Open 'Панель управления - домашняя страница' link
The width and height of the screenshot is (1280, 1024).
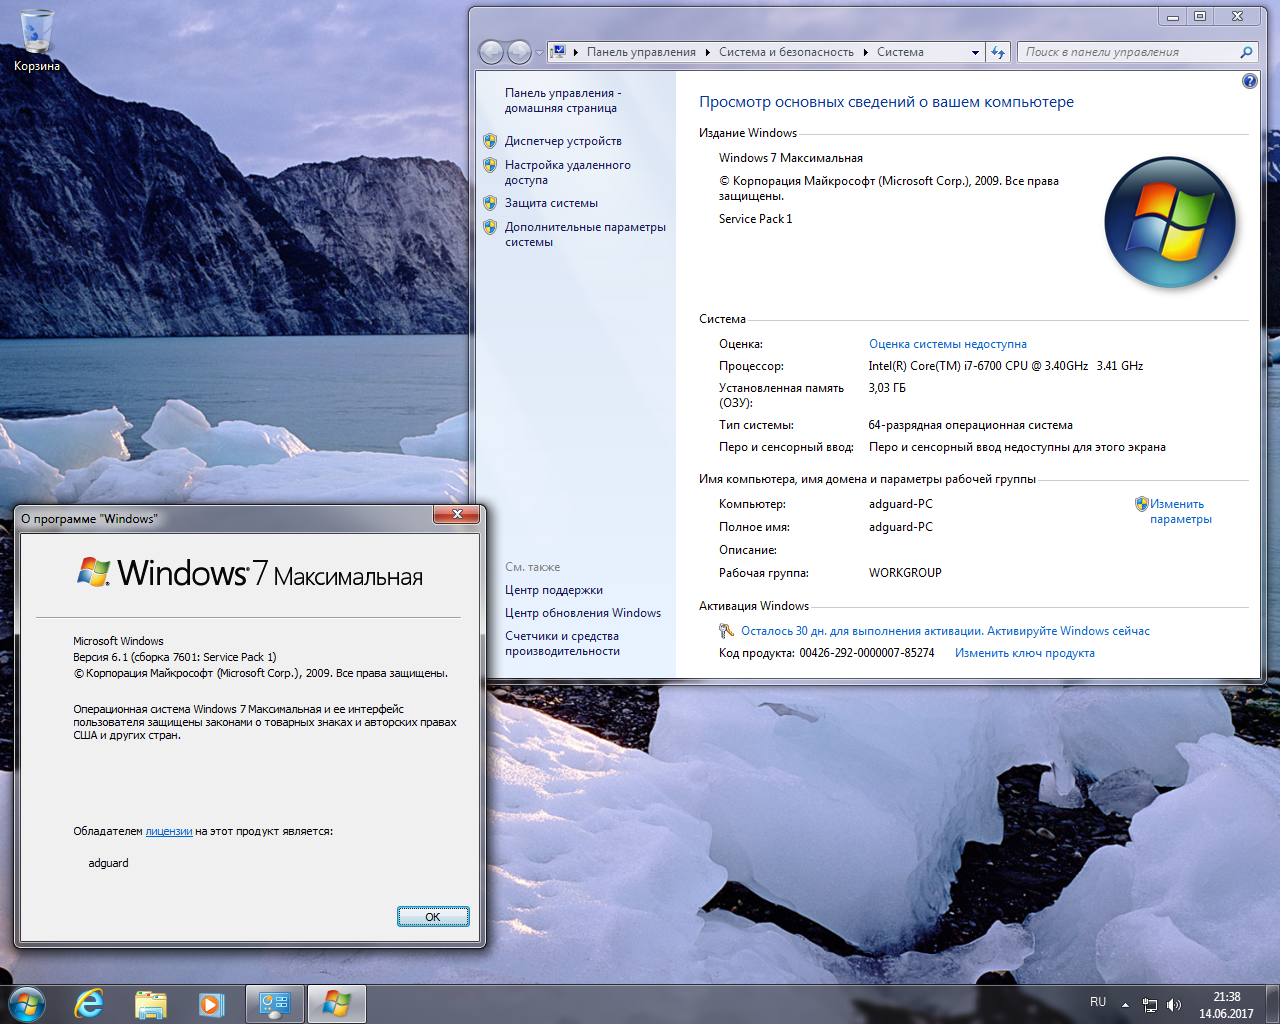coord(563,100)
